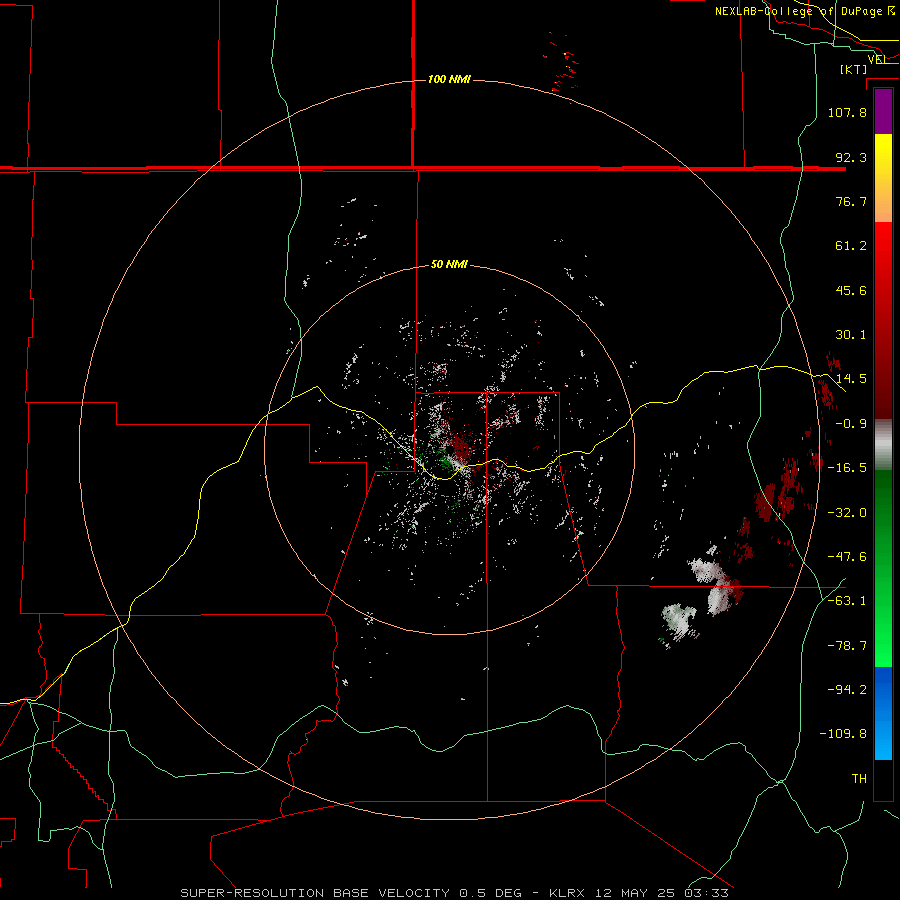
Task: Click the red segment of the color bar
Action: coord(883,320)
